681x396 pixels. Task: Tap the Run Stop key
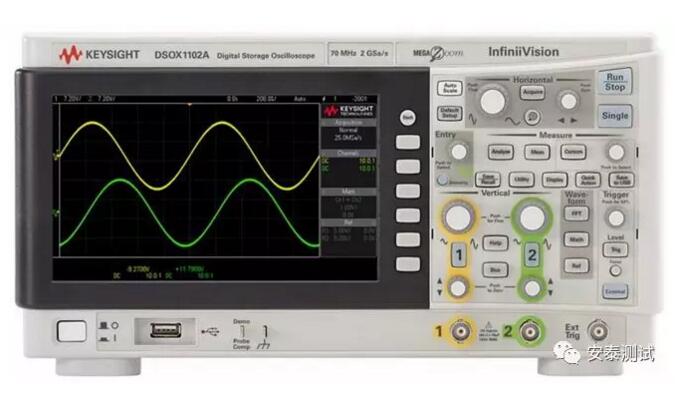(x=615, y=82)
